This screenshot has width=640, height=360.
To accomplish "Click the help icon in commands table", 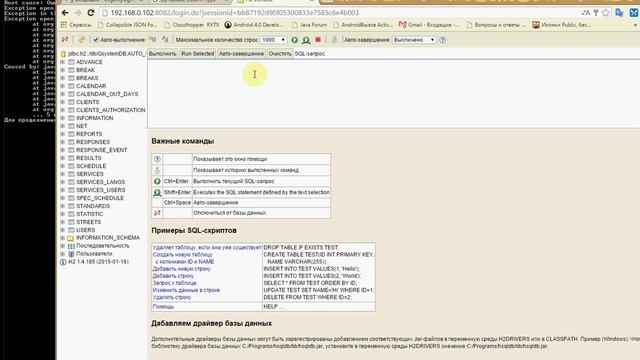I will [157, 159].
